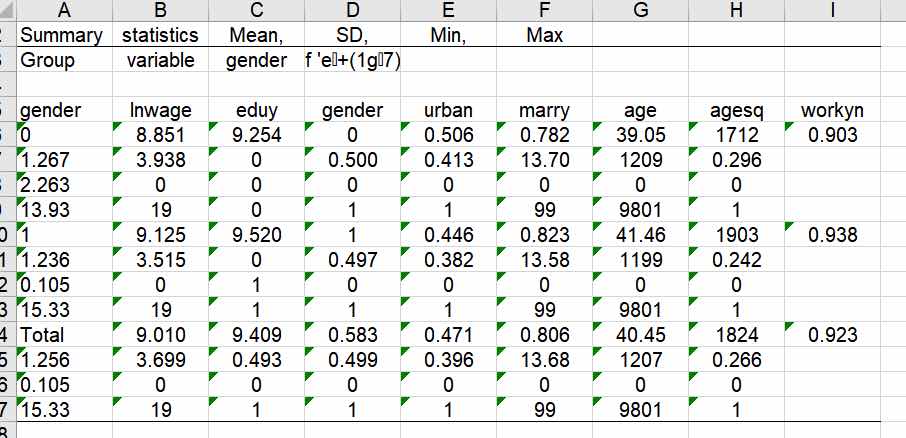The width and height of the screenshot is (906, 438).
Task: Select the "SD," cell
Action: (352, 35)
